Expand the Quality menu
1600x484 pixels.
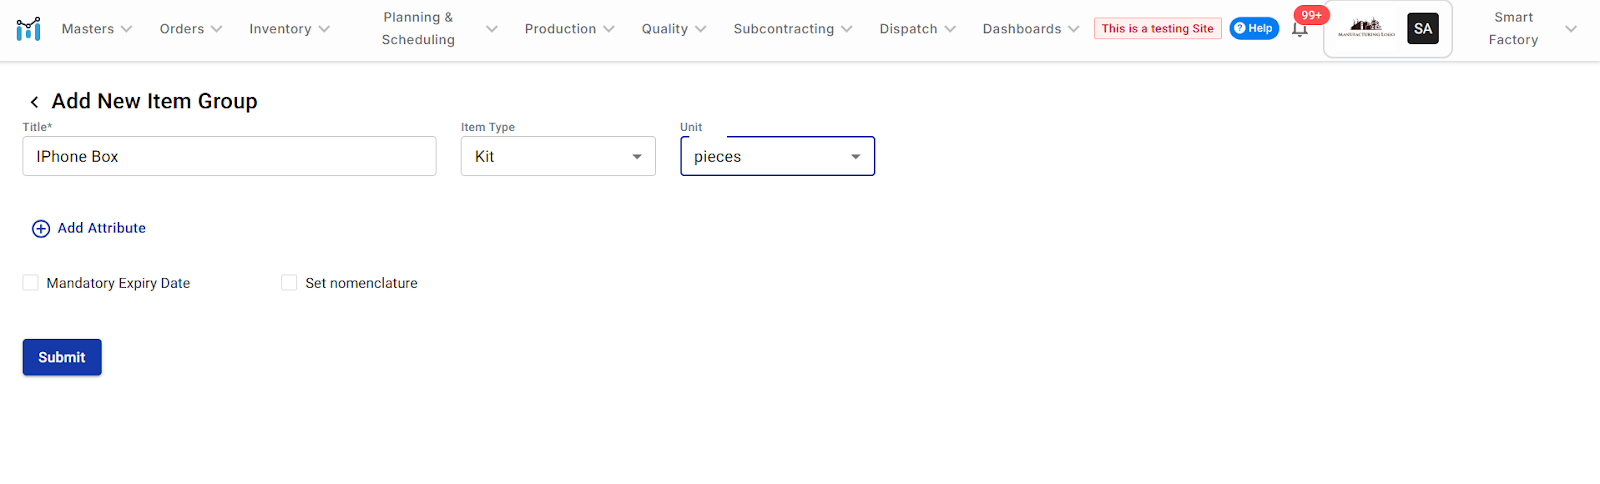click(673, 29)
